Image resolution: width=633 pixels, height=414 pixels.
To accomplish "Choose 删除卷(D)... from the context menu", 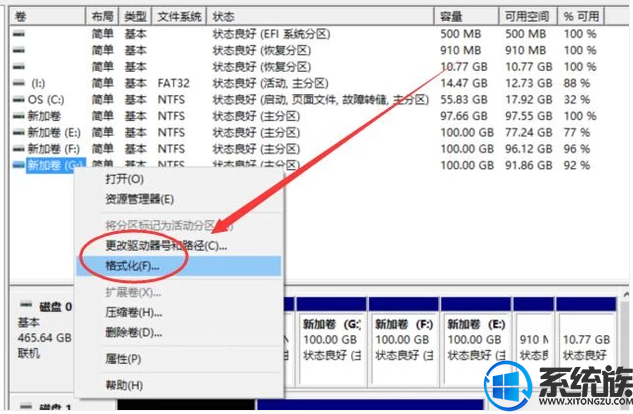I will click(133, 332).
